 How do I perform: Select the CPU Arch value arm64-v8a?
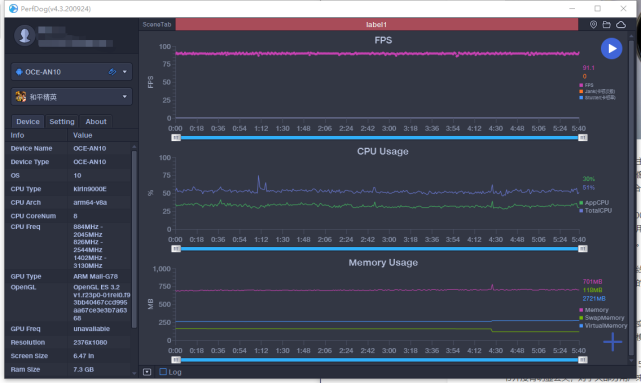pos(89,202)
